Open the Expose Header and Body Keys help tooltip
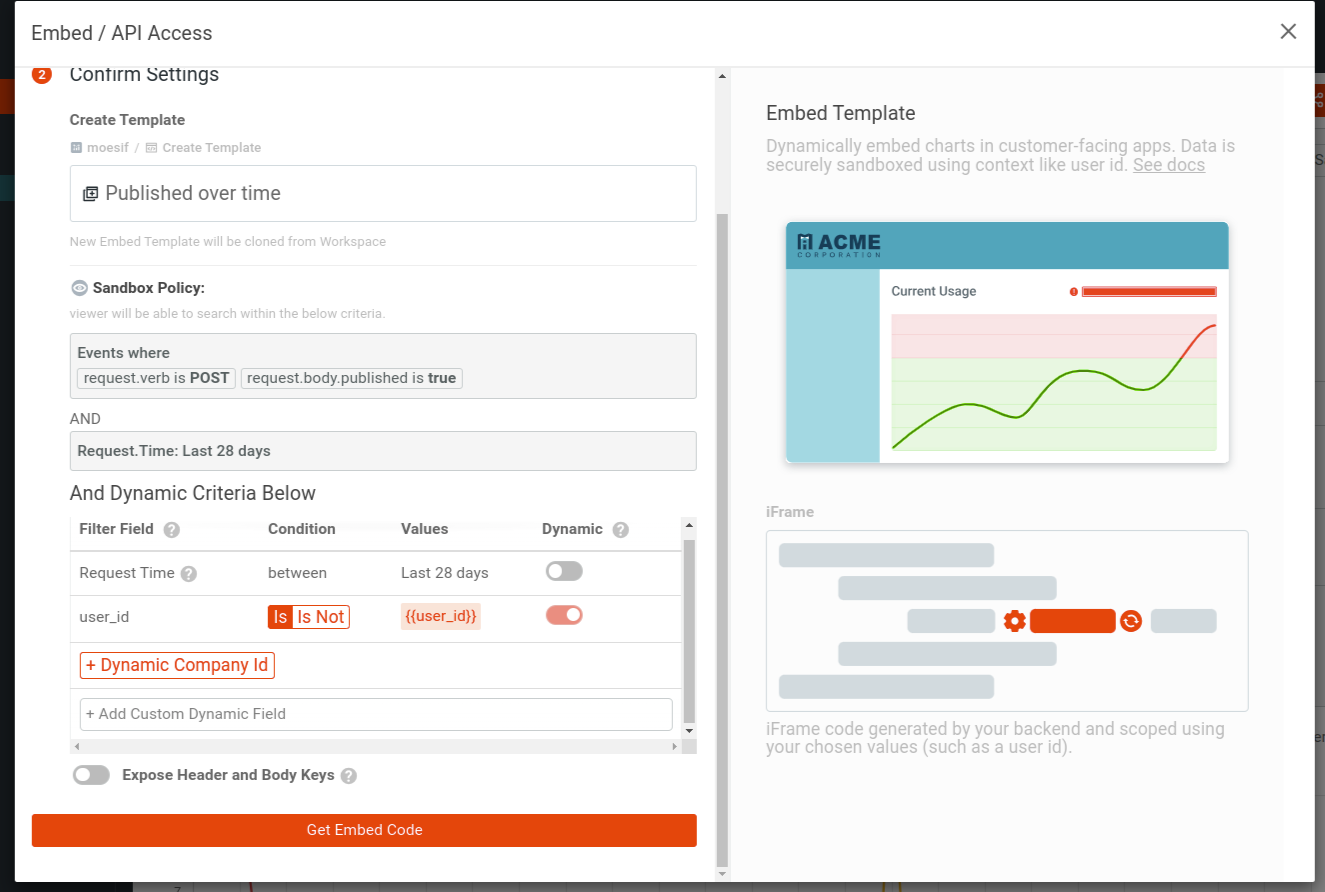 point(347,775)
